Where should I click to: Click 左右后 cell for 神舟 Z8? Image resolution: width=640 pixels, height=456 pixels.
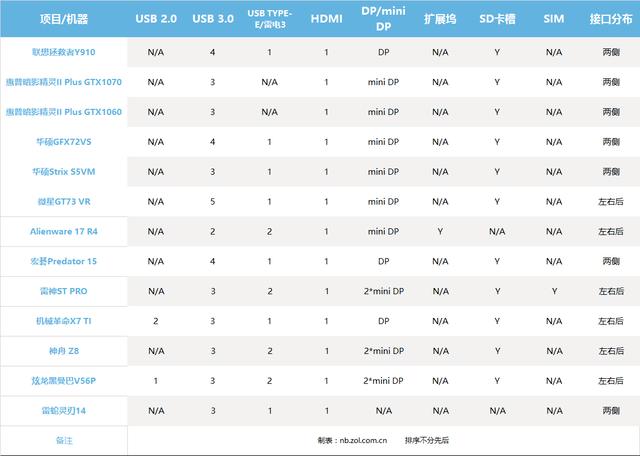click(x=611, y=351)
